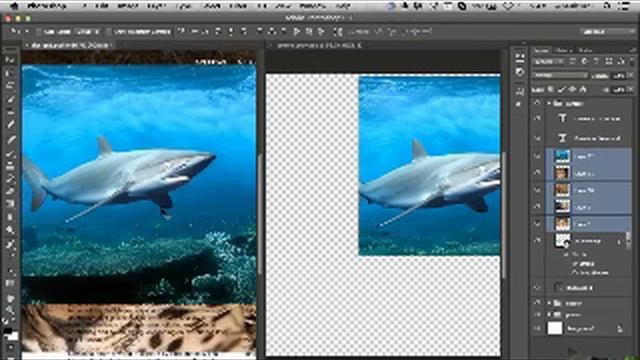Filter layers by shape layer icon
640x360 pixels.
609,62
